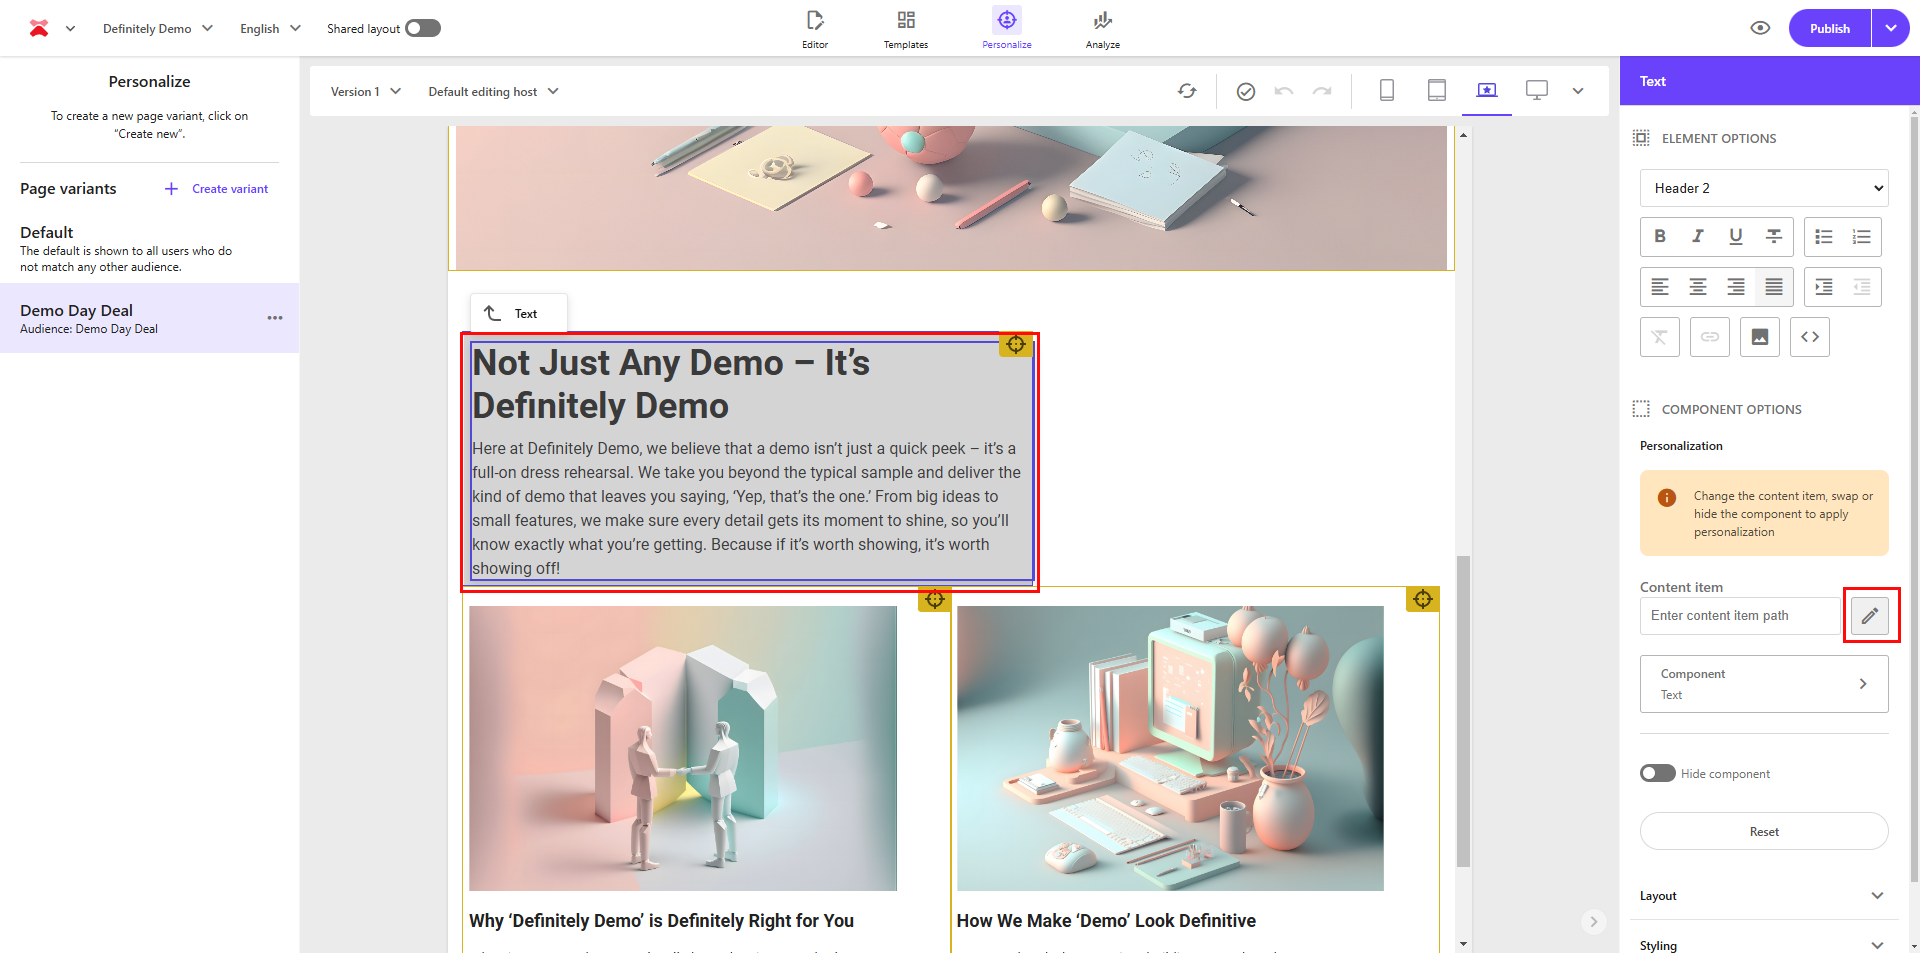Open the Header 2 format dropdown

[x=1764, y=188]
